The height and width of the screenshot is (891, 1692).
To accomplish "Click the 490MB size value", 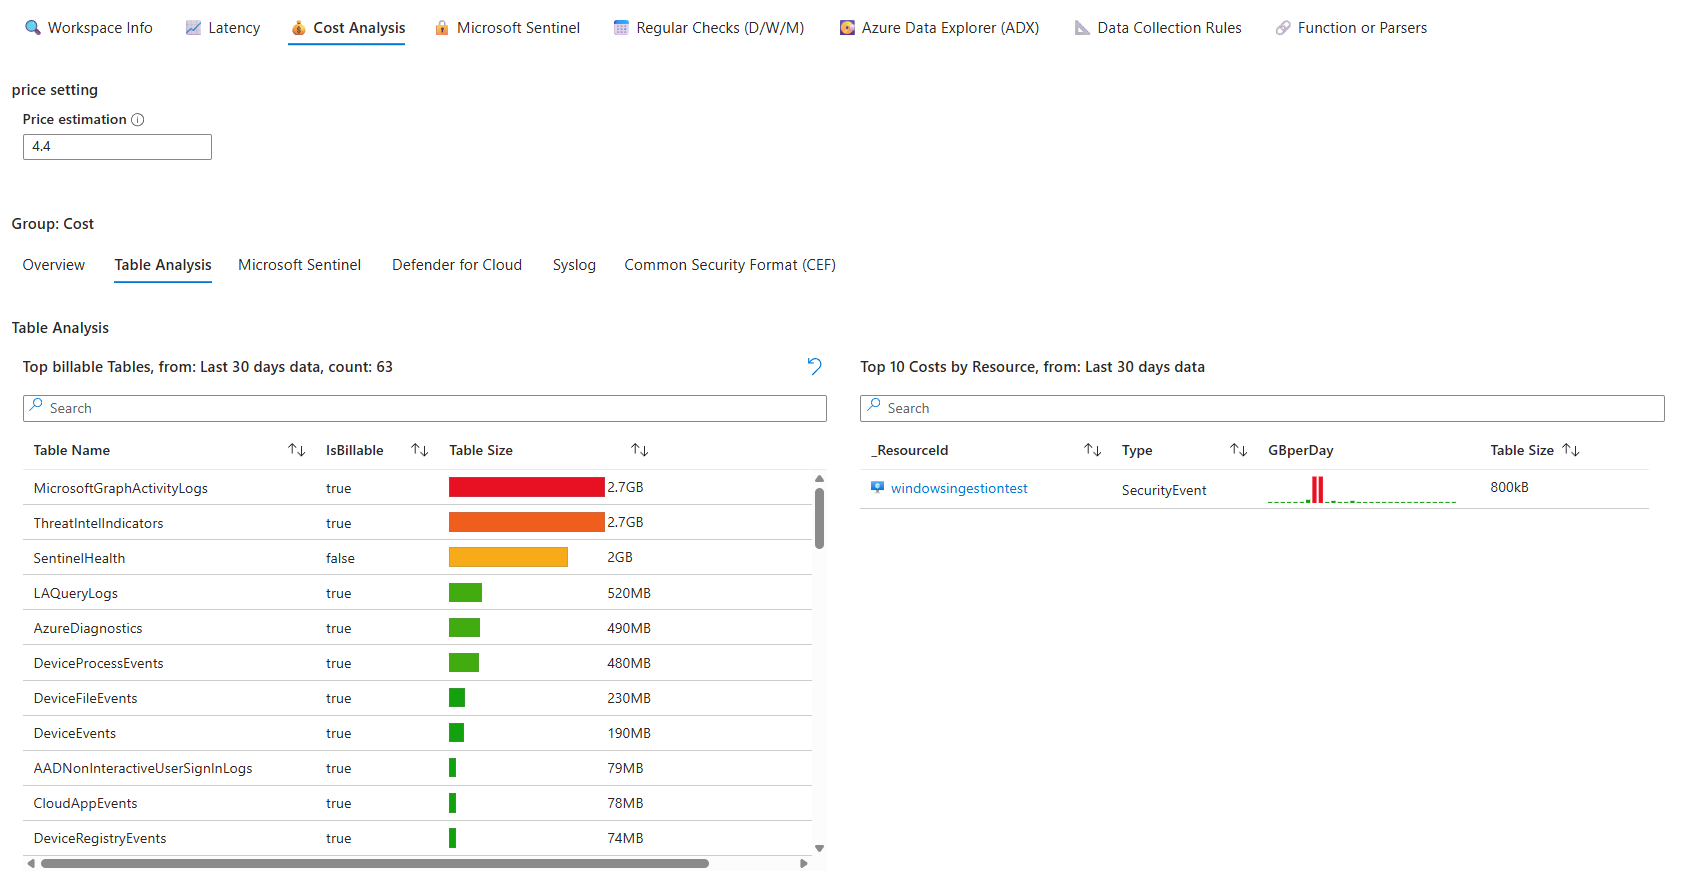I will click(629, 629).
